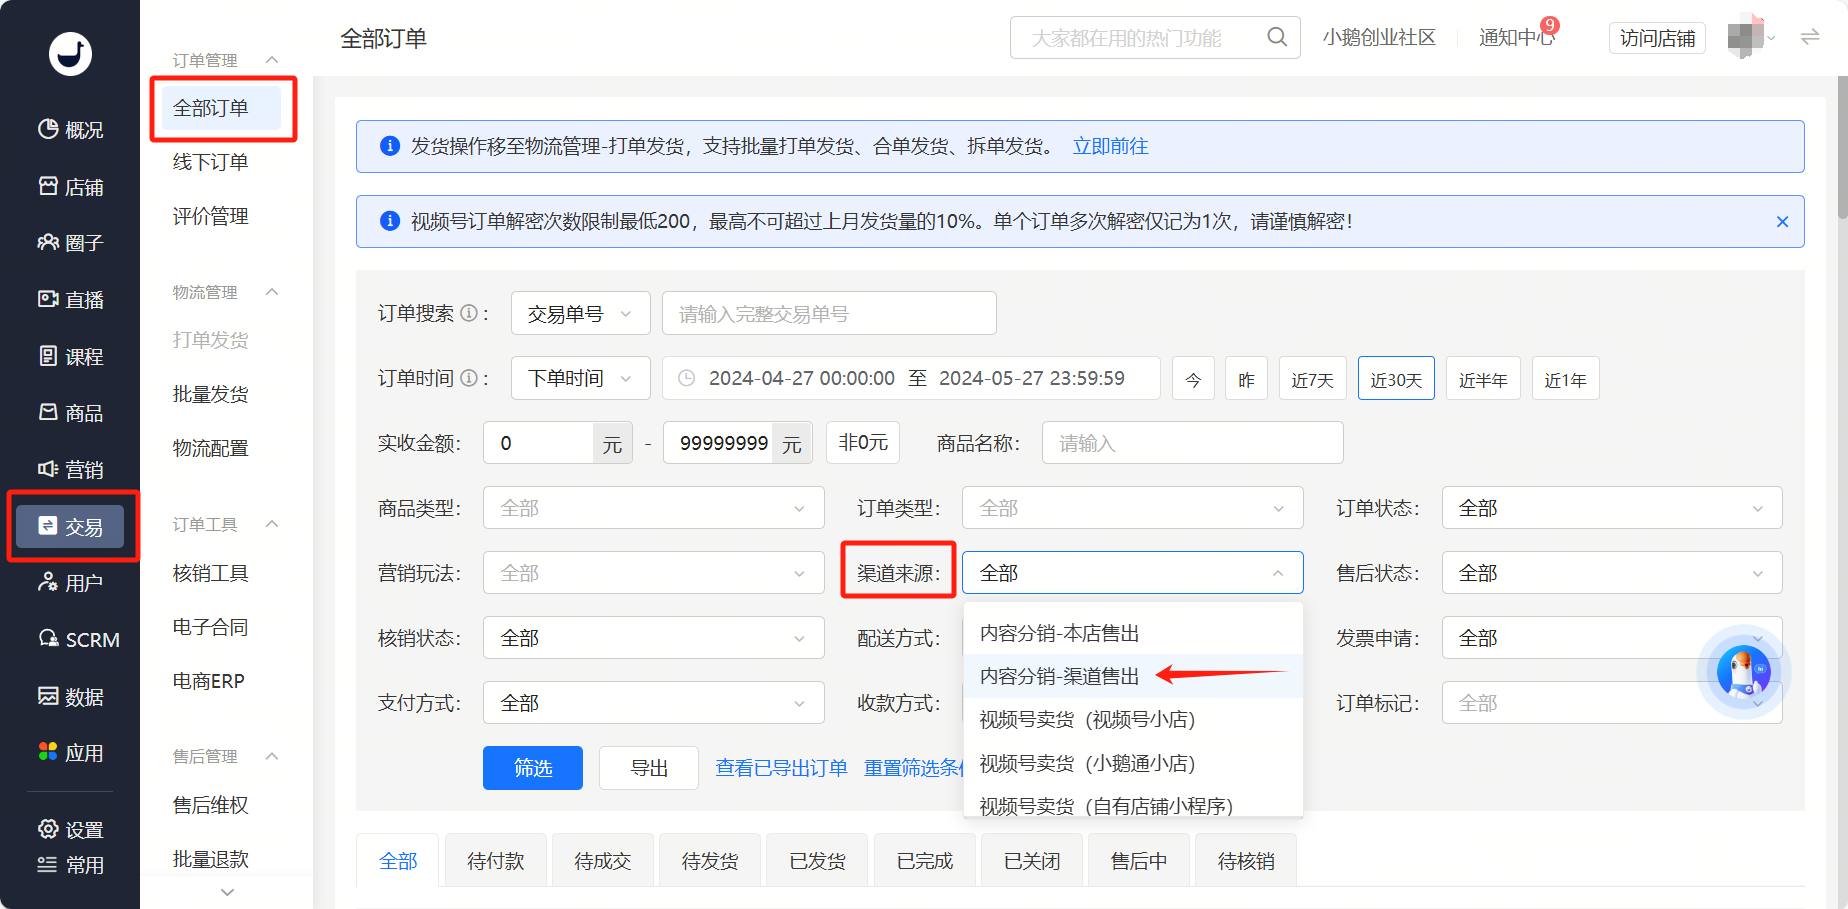This screenshot has width=1848, height=909.
Task: Open the 通知中心 notifications link
Action: coord(1516,38)
